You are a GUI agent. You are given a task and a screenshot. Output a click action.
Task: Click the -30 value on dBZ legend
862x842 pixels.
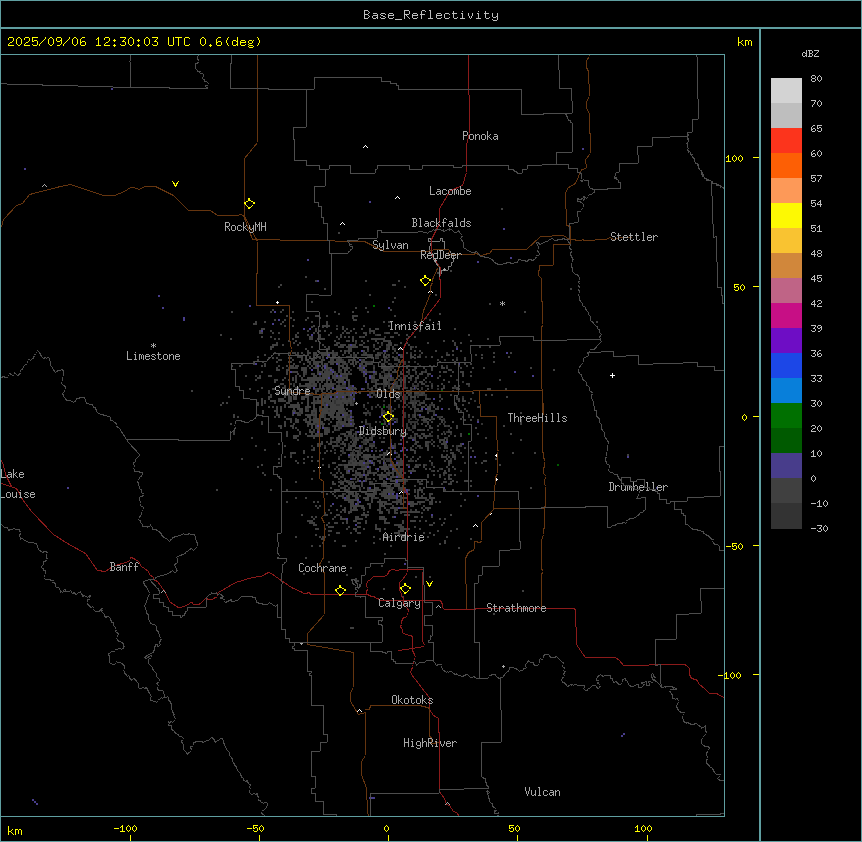tap(819, 529)
